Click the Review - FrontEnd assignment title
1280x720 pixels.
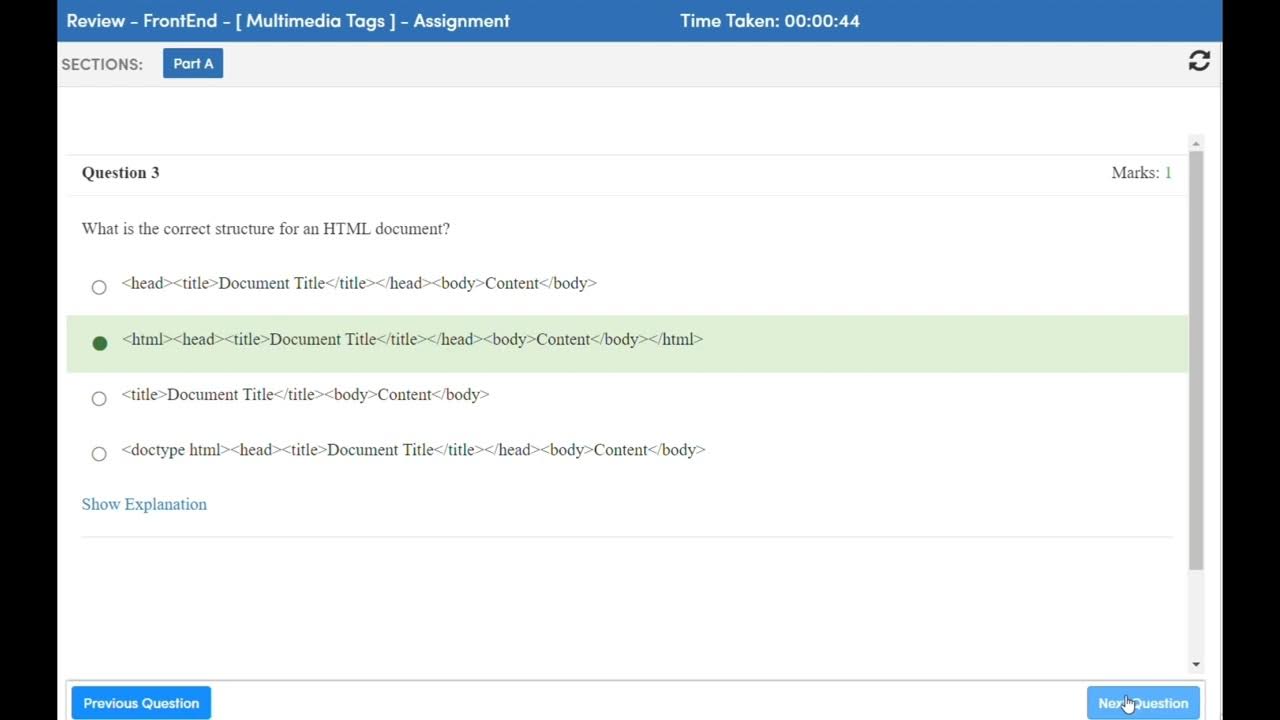[x=288, y=20]
